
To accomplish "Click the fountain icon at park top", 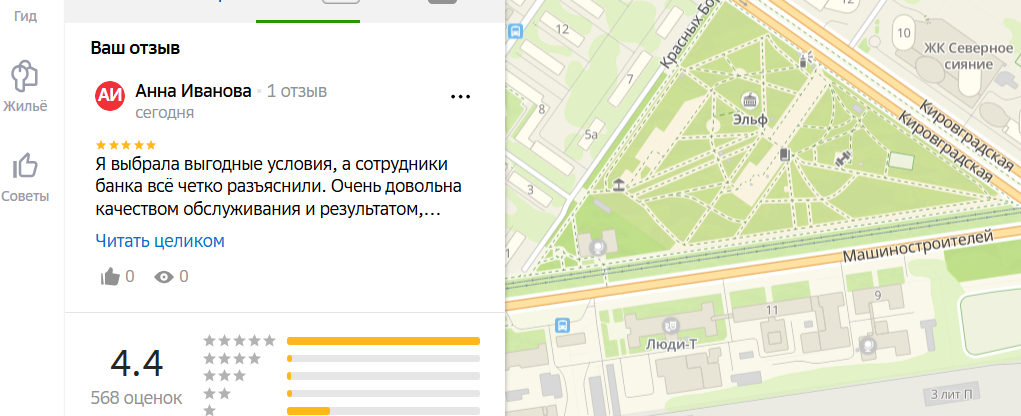I will click(x=803, y=61).
